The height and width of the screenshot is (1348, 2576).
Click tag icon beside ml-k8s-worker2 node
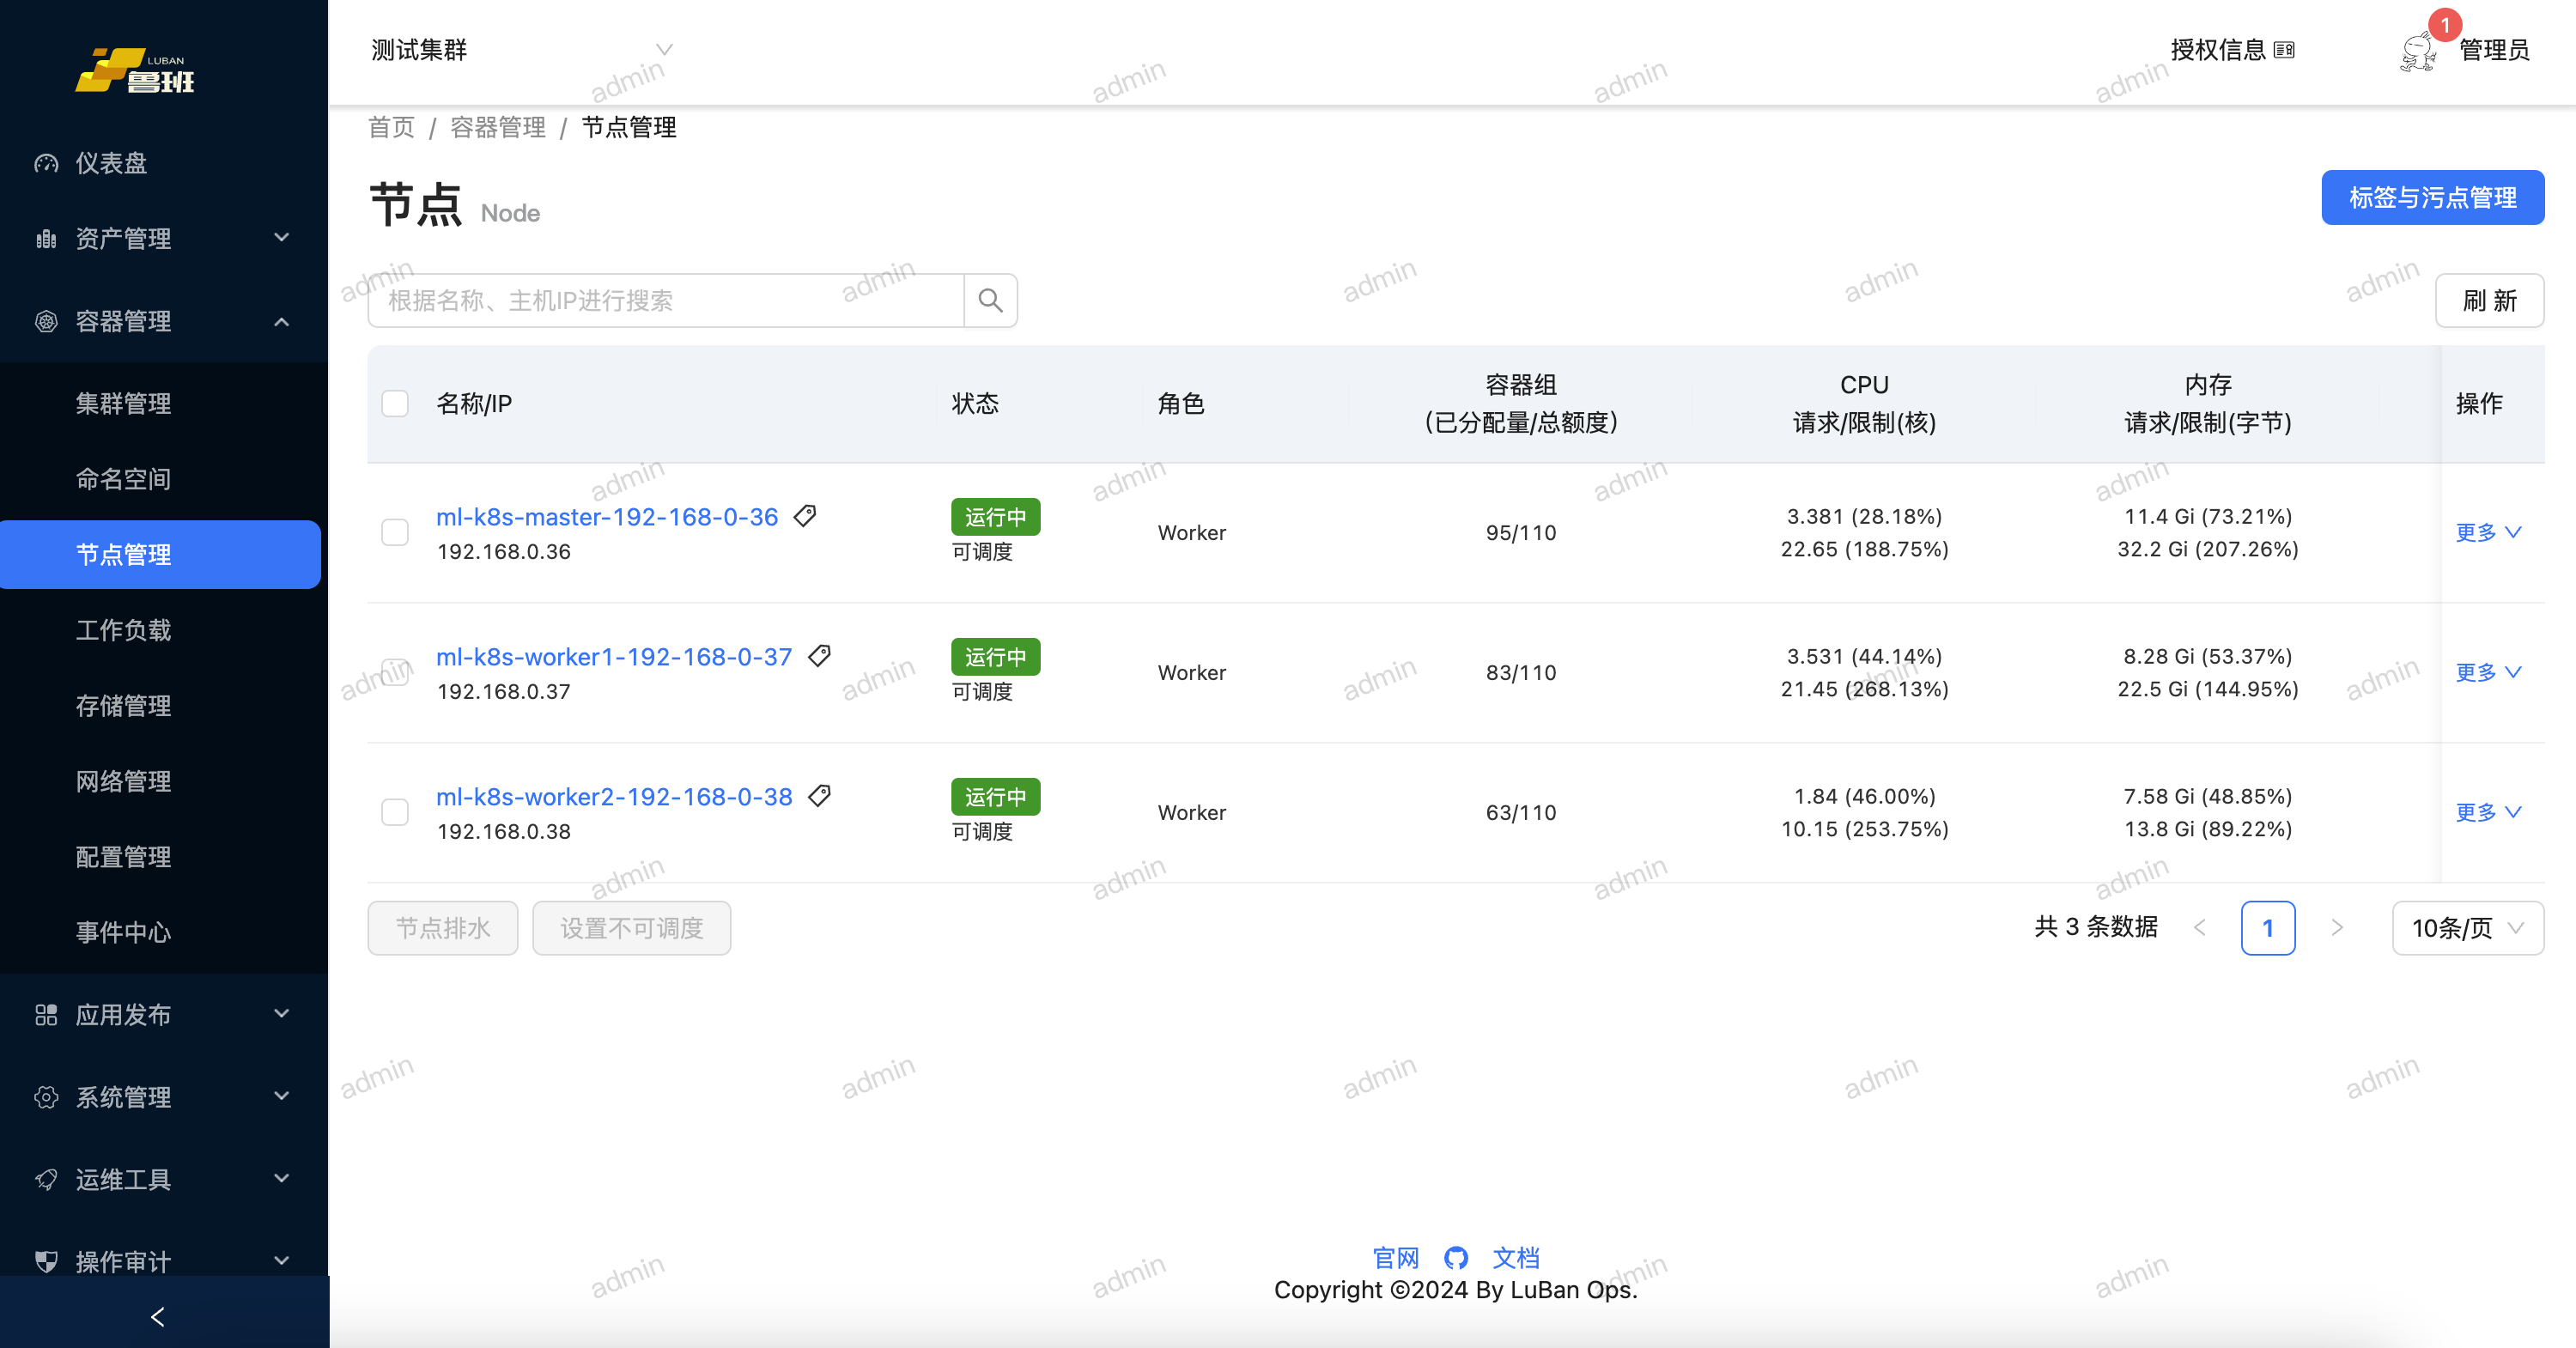(819, 796)
